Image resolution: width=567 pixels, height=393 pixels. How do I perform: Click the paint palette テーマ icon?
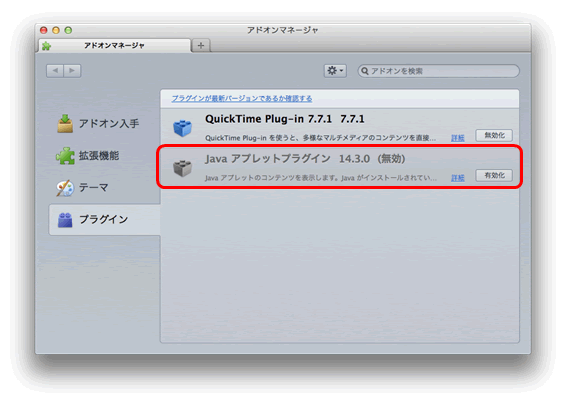pos(65,188)
